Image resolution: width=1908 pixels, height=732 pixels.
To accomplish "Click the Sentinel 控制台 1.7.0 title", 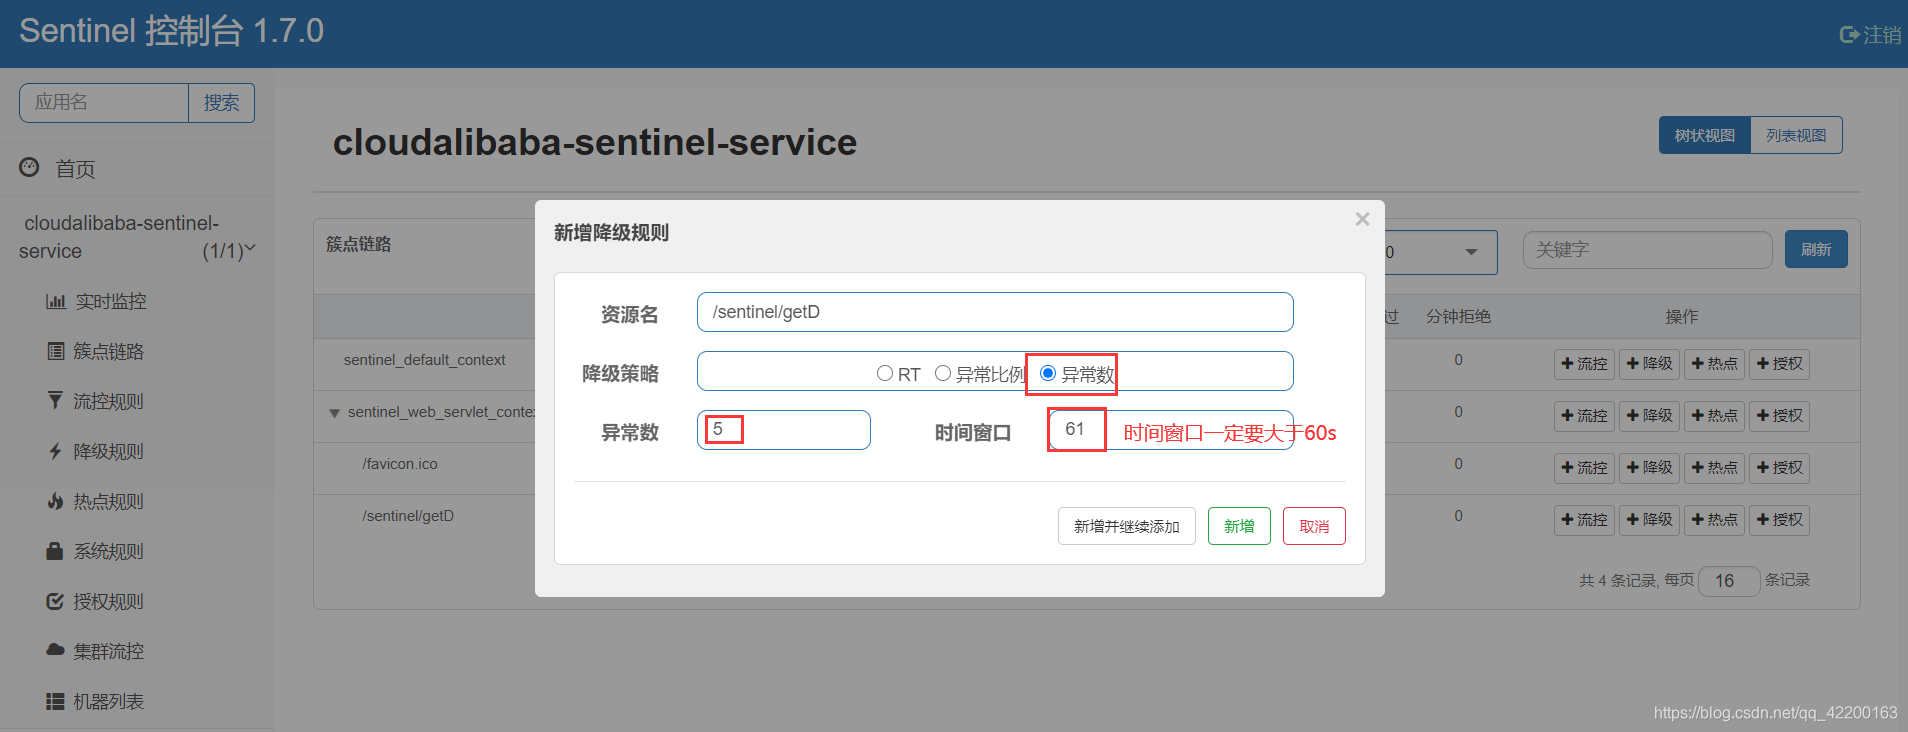I will tap(171, 31).
